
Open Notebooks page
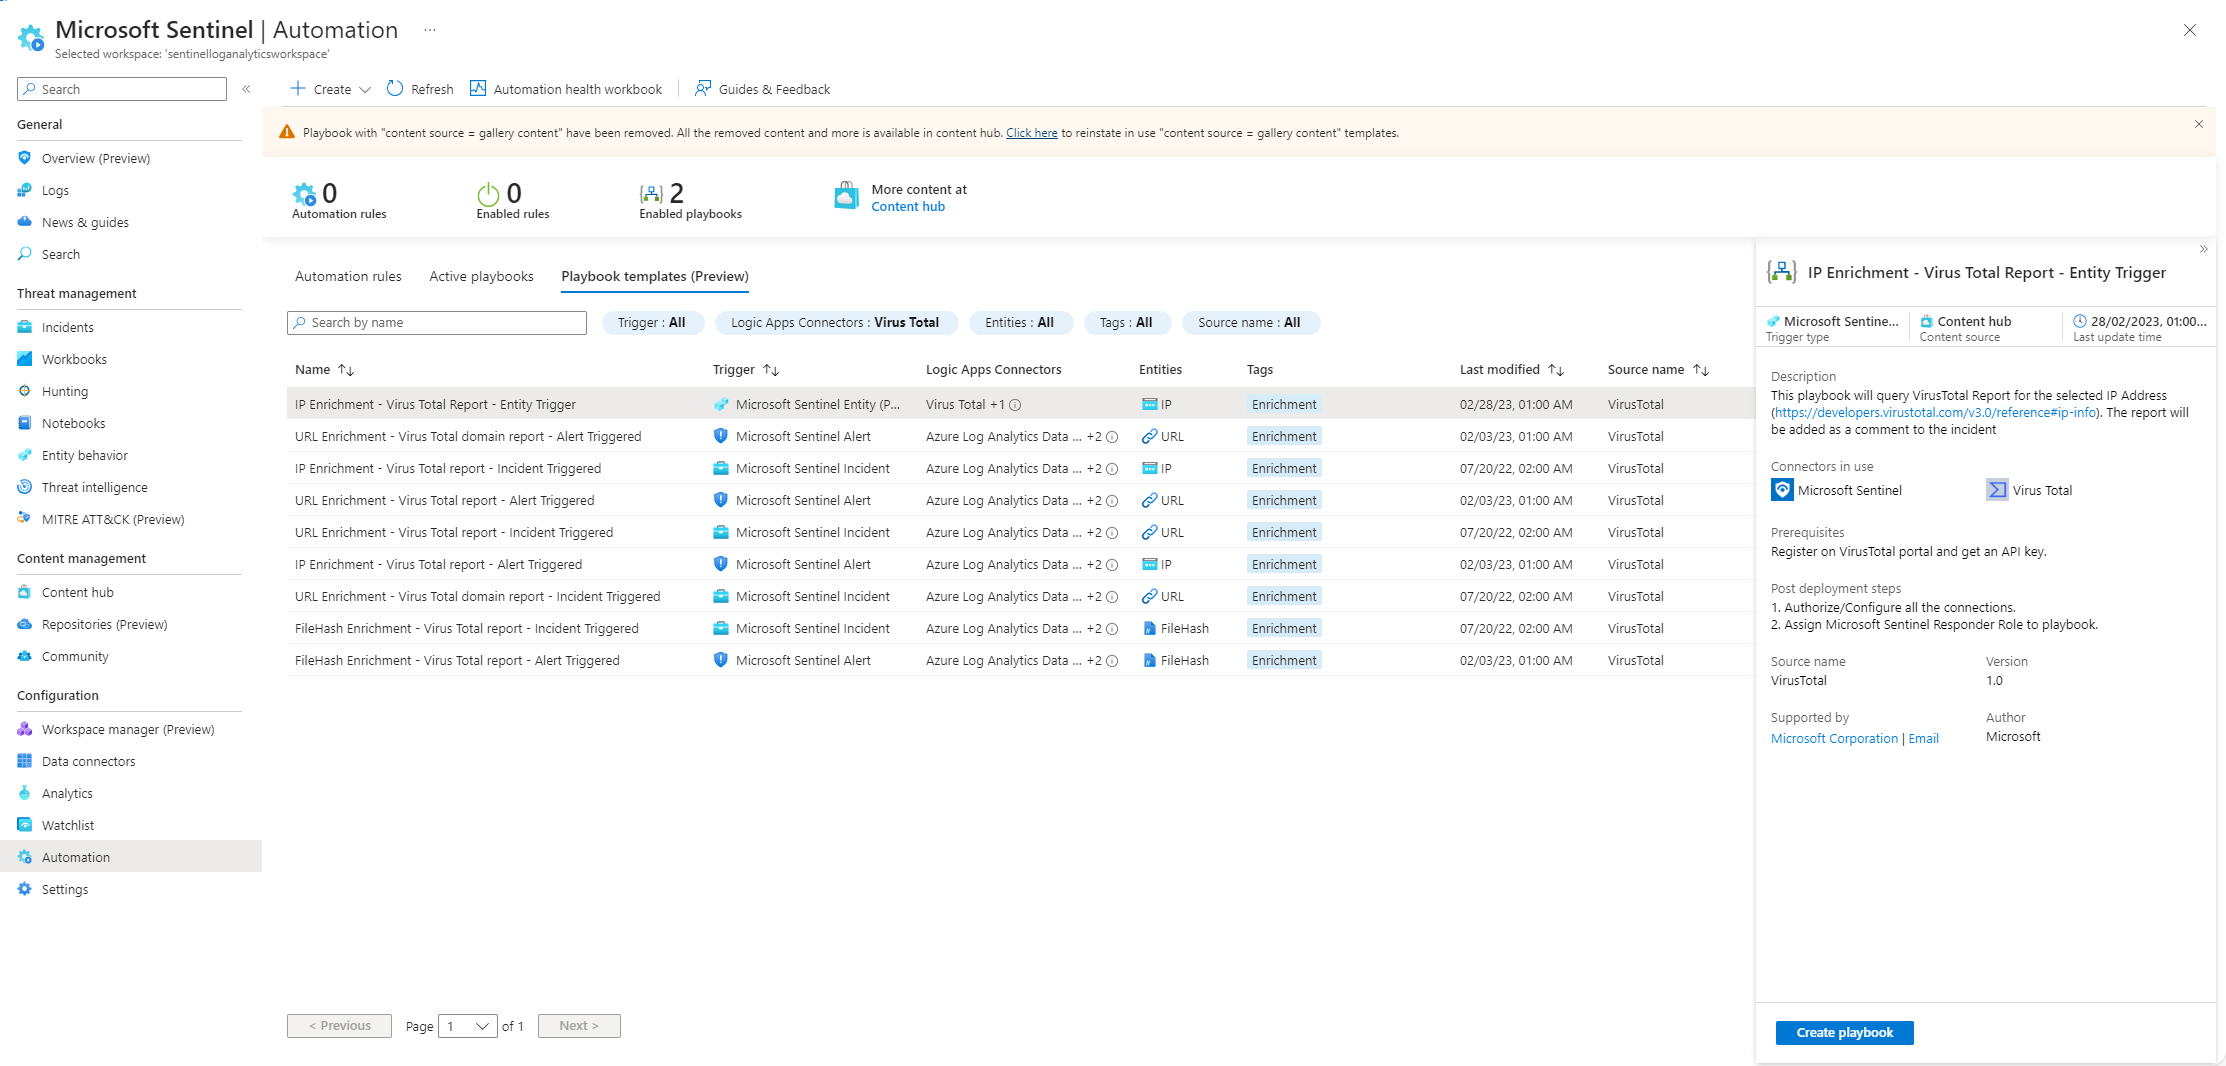73,423
